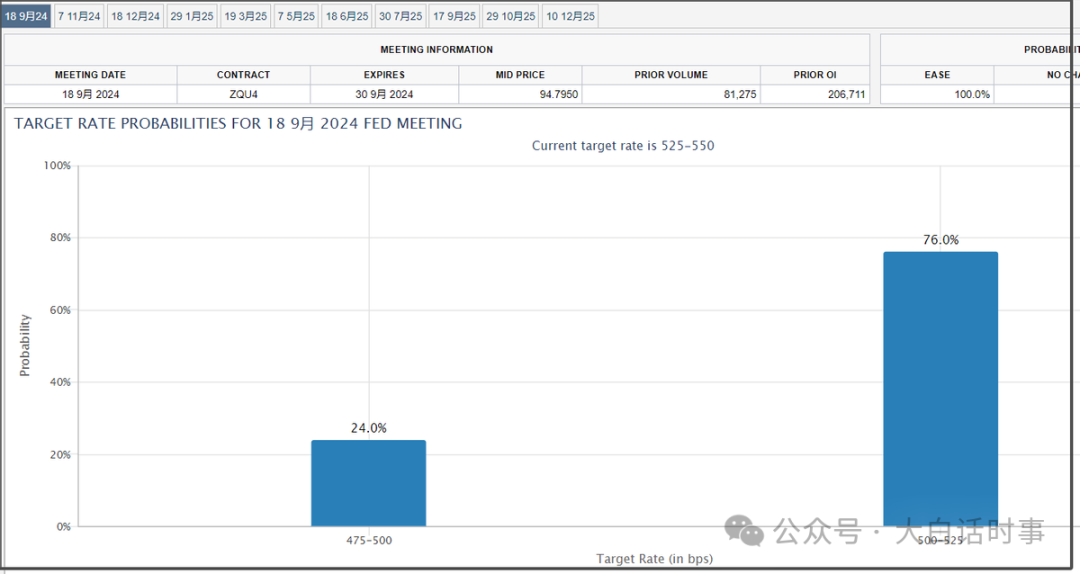Click the 475-500 axis label
The height and width of the screenshot is (574, 1080).
coord(368,540)
